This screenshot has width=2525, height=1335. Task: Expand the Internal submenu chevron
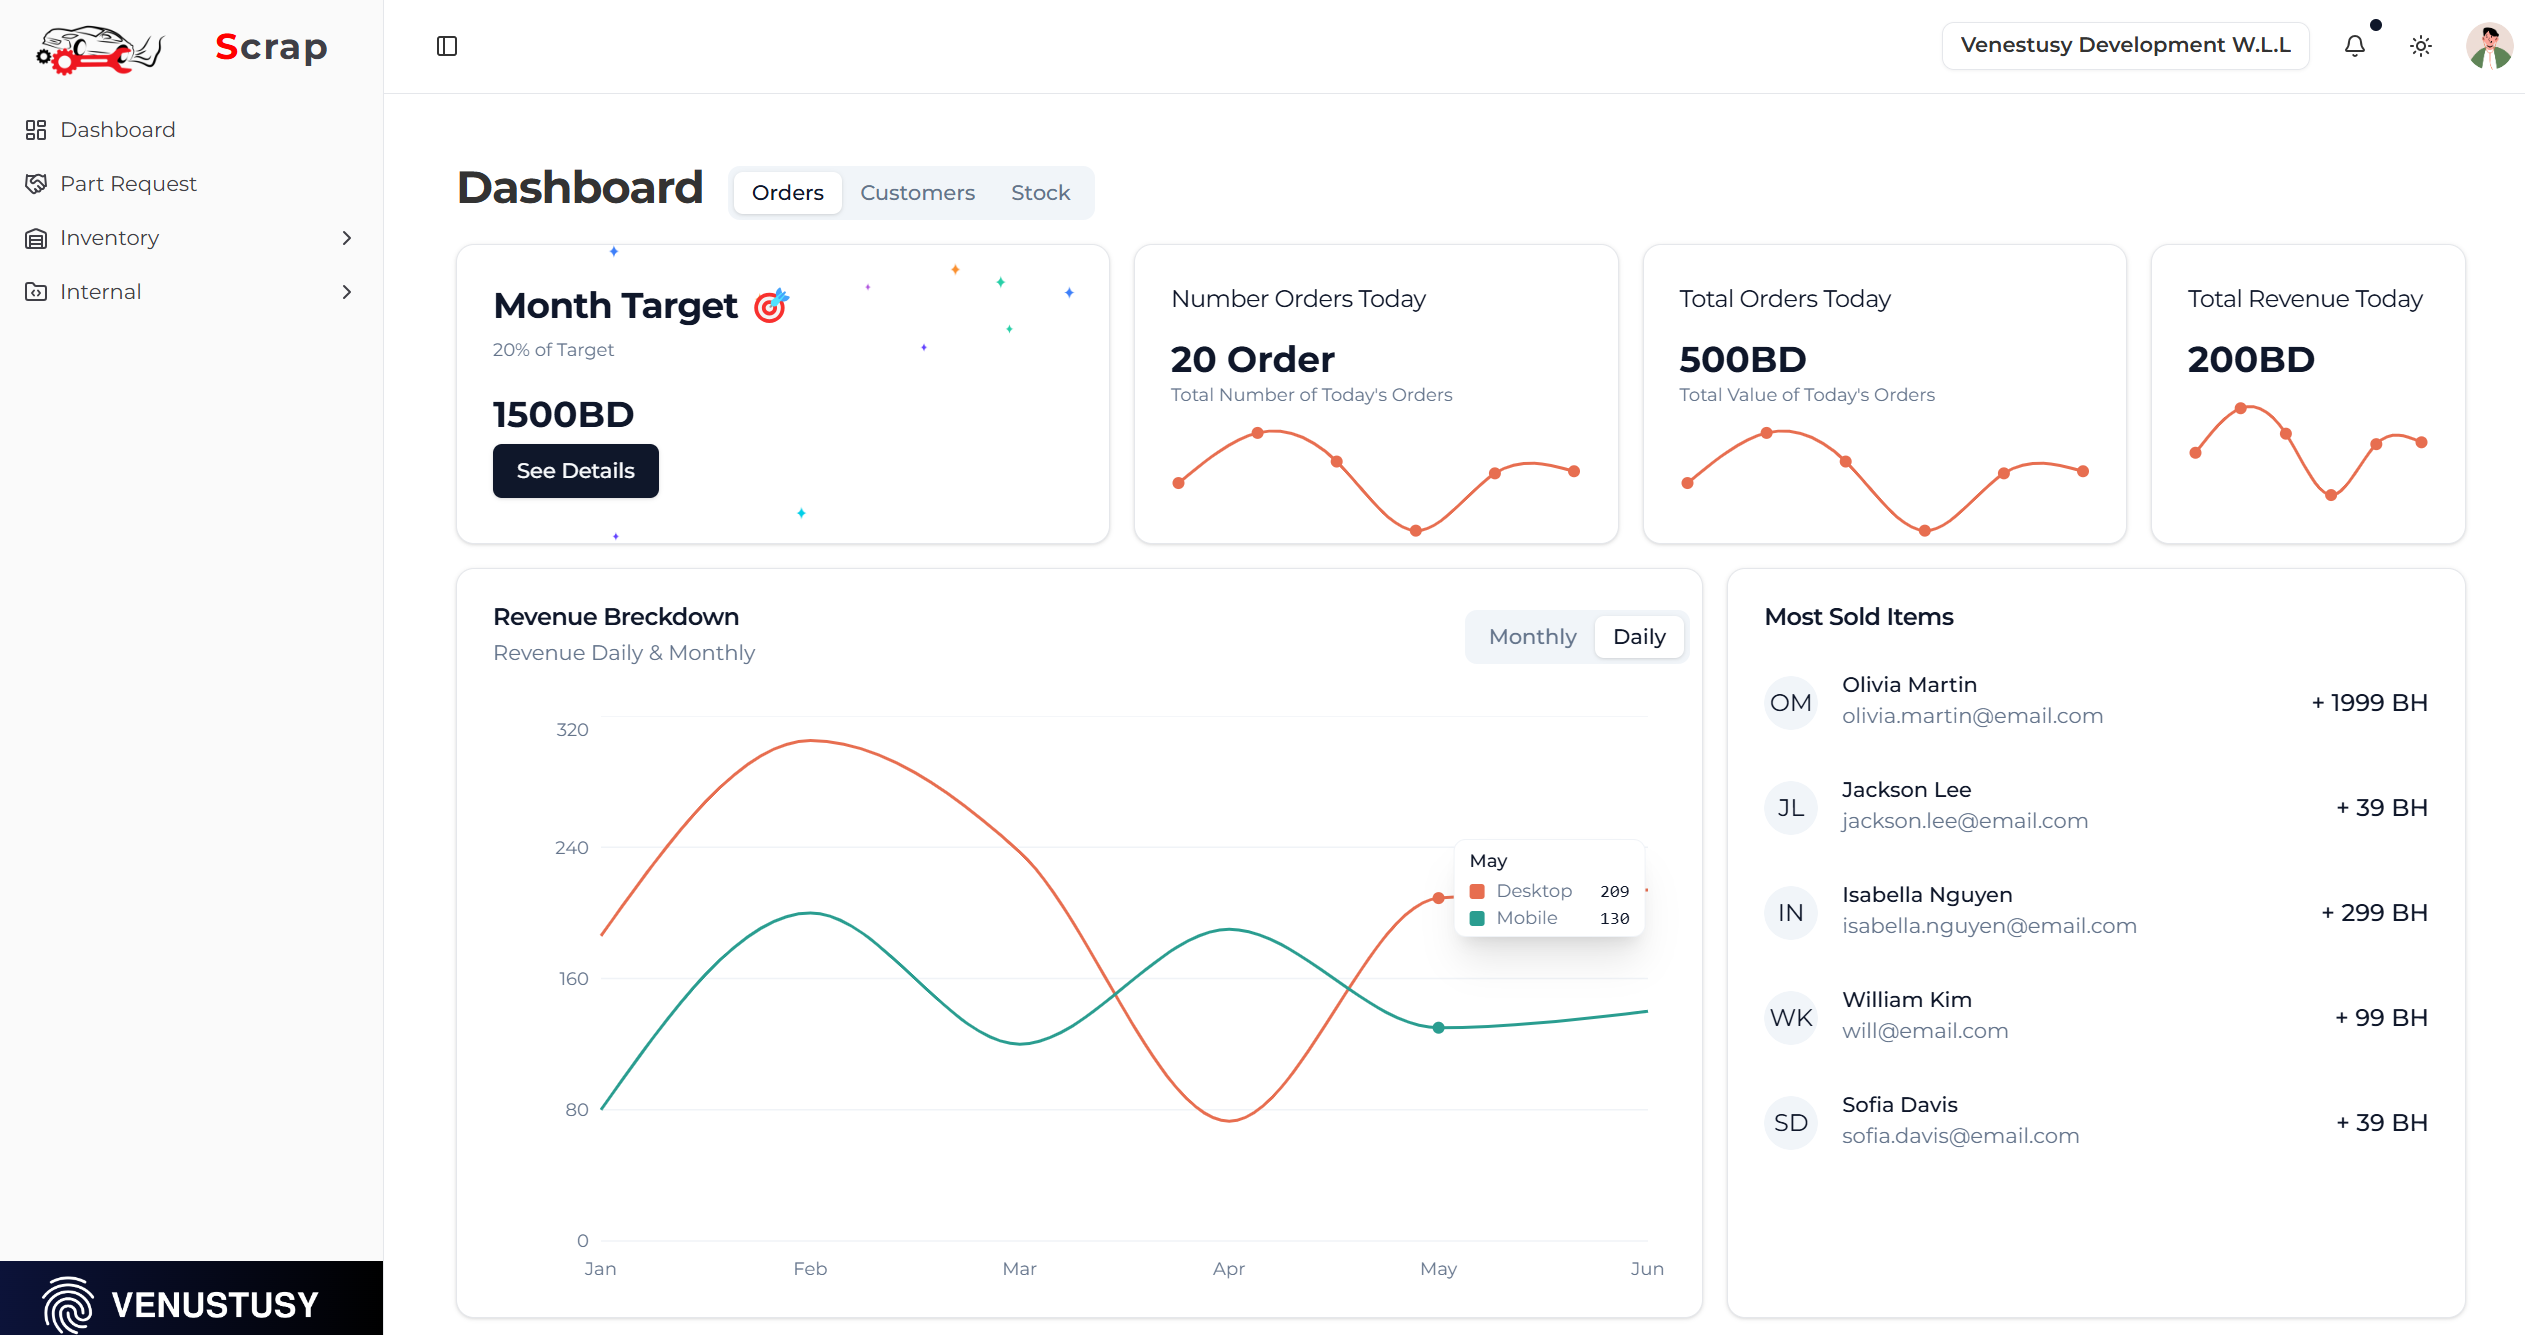347,292
